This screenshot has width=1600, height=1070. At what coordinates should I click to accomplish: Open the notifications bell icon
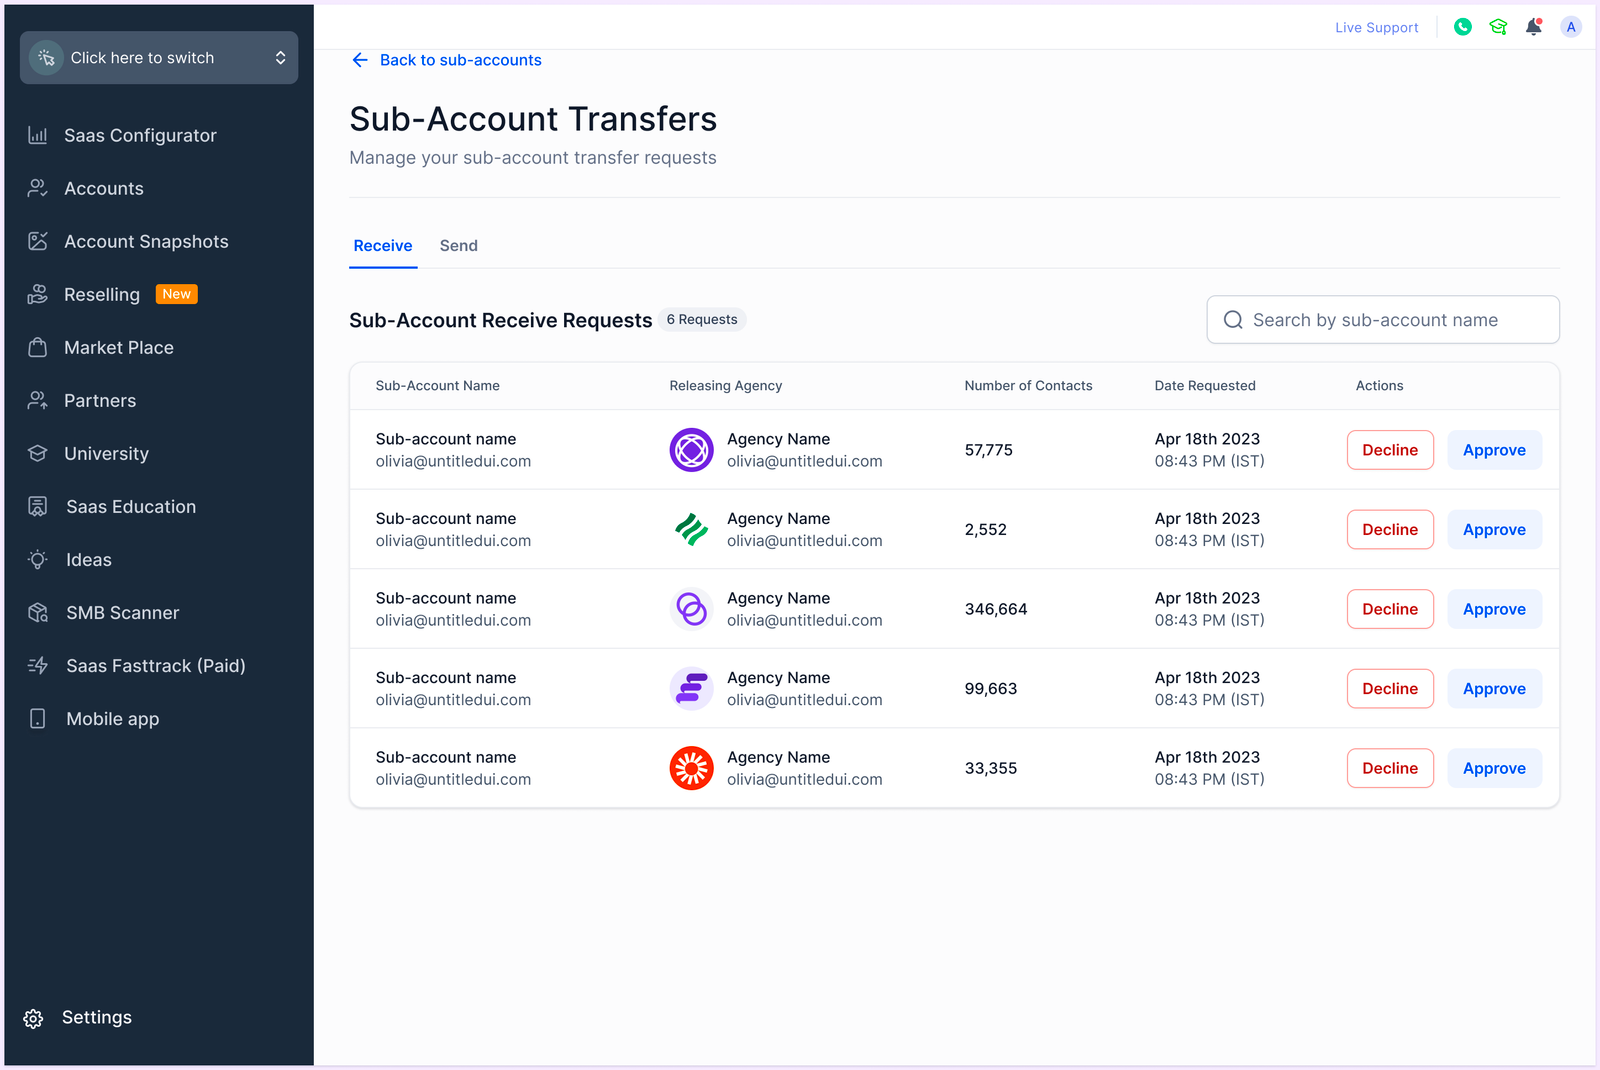(x=1533, y=27)
